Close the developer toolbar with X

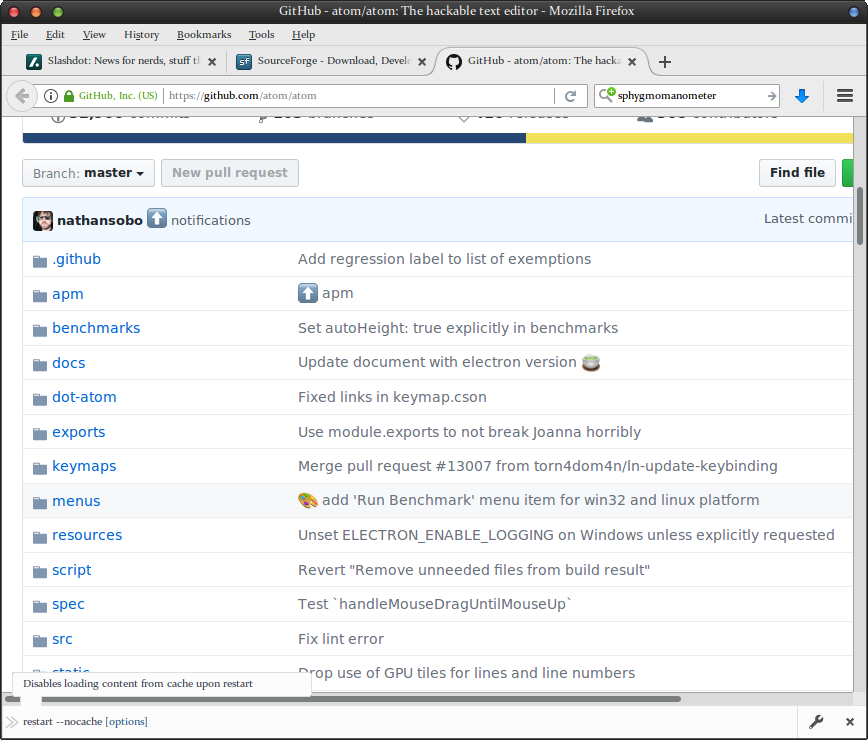pyautogui.click(x=850, y=722)
